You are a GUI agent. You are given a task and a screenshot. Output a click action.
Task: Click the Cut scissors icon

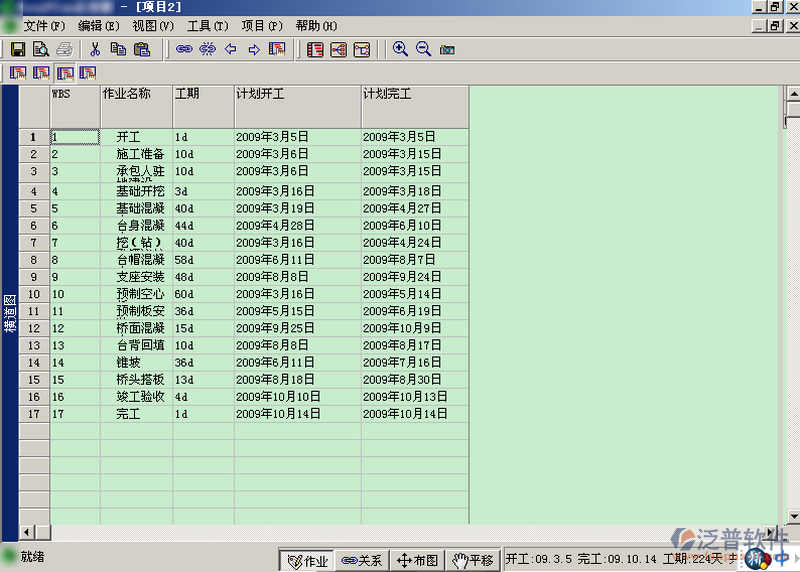[95, 49]
